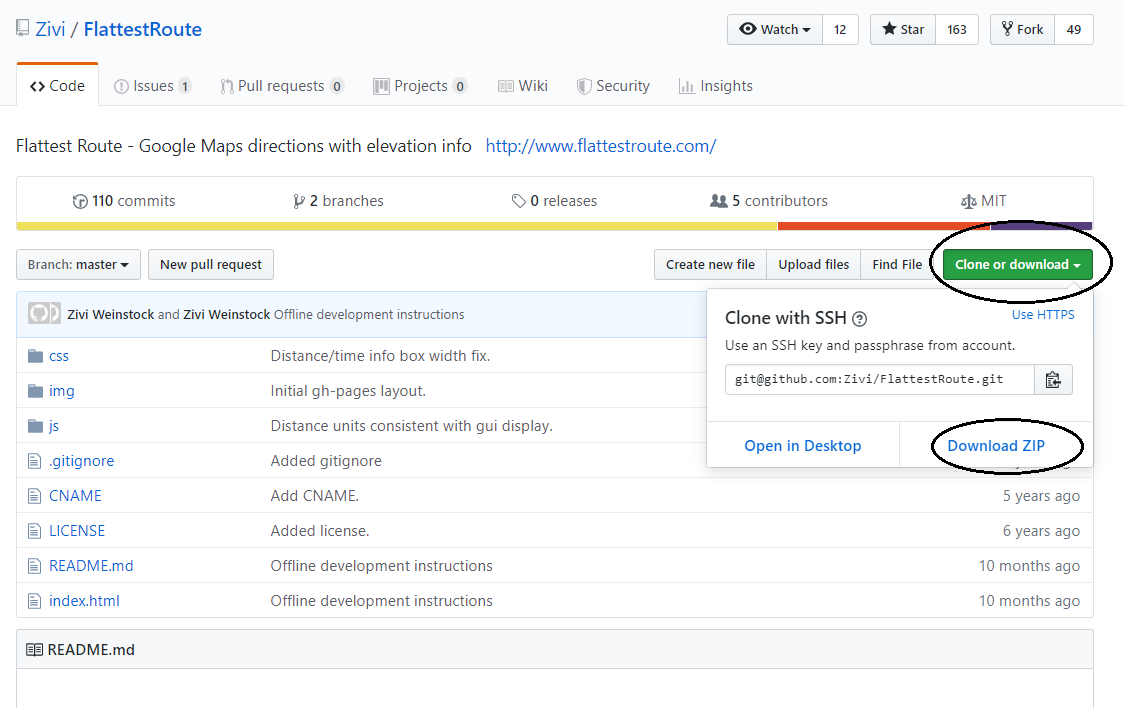Screen dimensions: 1125x708
Task: Open 'Distance/time info box width fix.' commit
Action: [x=380, y=356]
